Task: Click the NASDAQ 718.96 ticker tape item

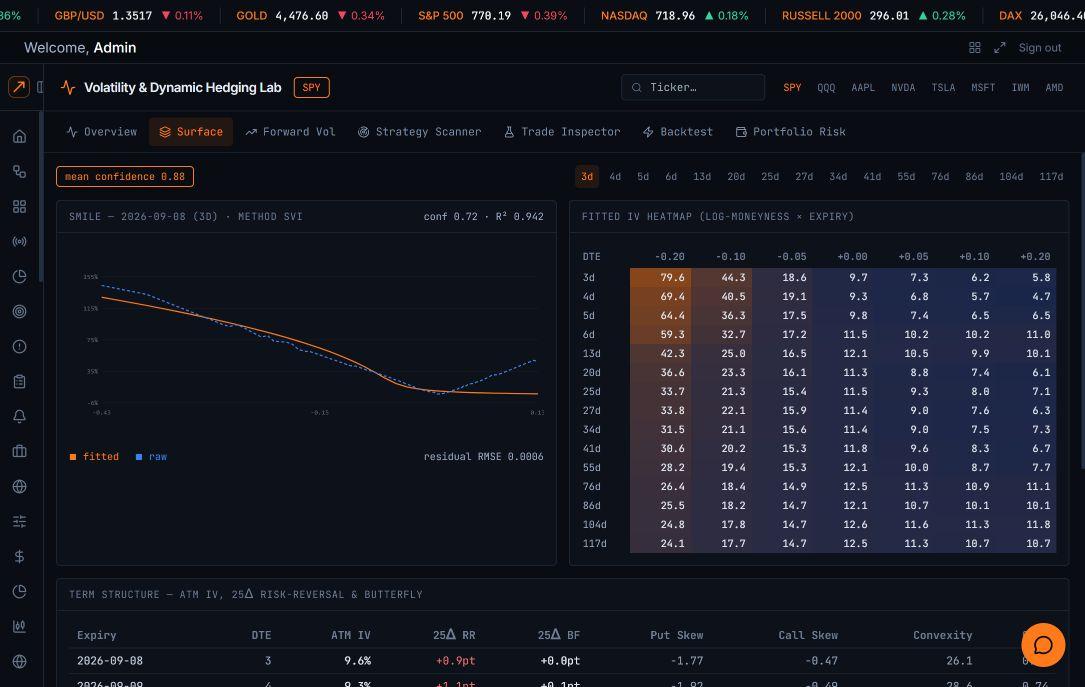Action: pyautogui.click(x=675, y=15)
